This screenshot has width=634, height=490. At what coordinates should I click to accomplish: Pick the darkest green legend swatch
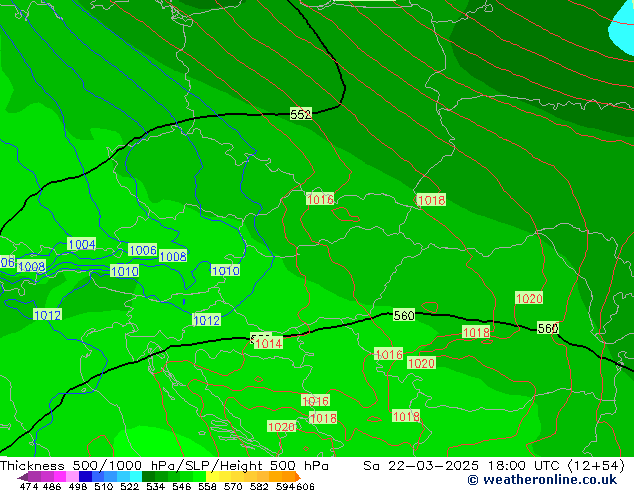[x=146, y=476]
